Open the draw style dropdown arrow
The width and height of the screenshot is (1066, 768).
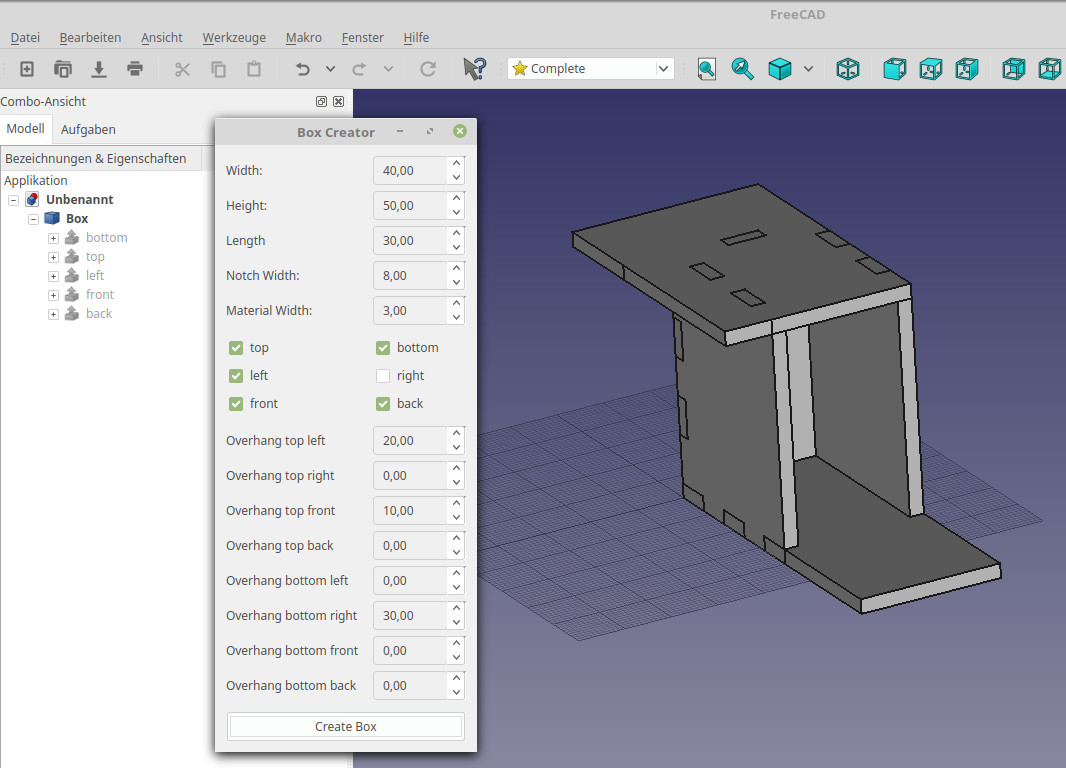pyautogui.click(x=808, y=69)
